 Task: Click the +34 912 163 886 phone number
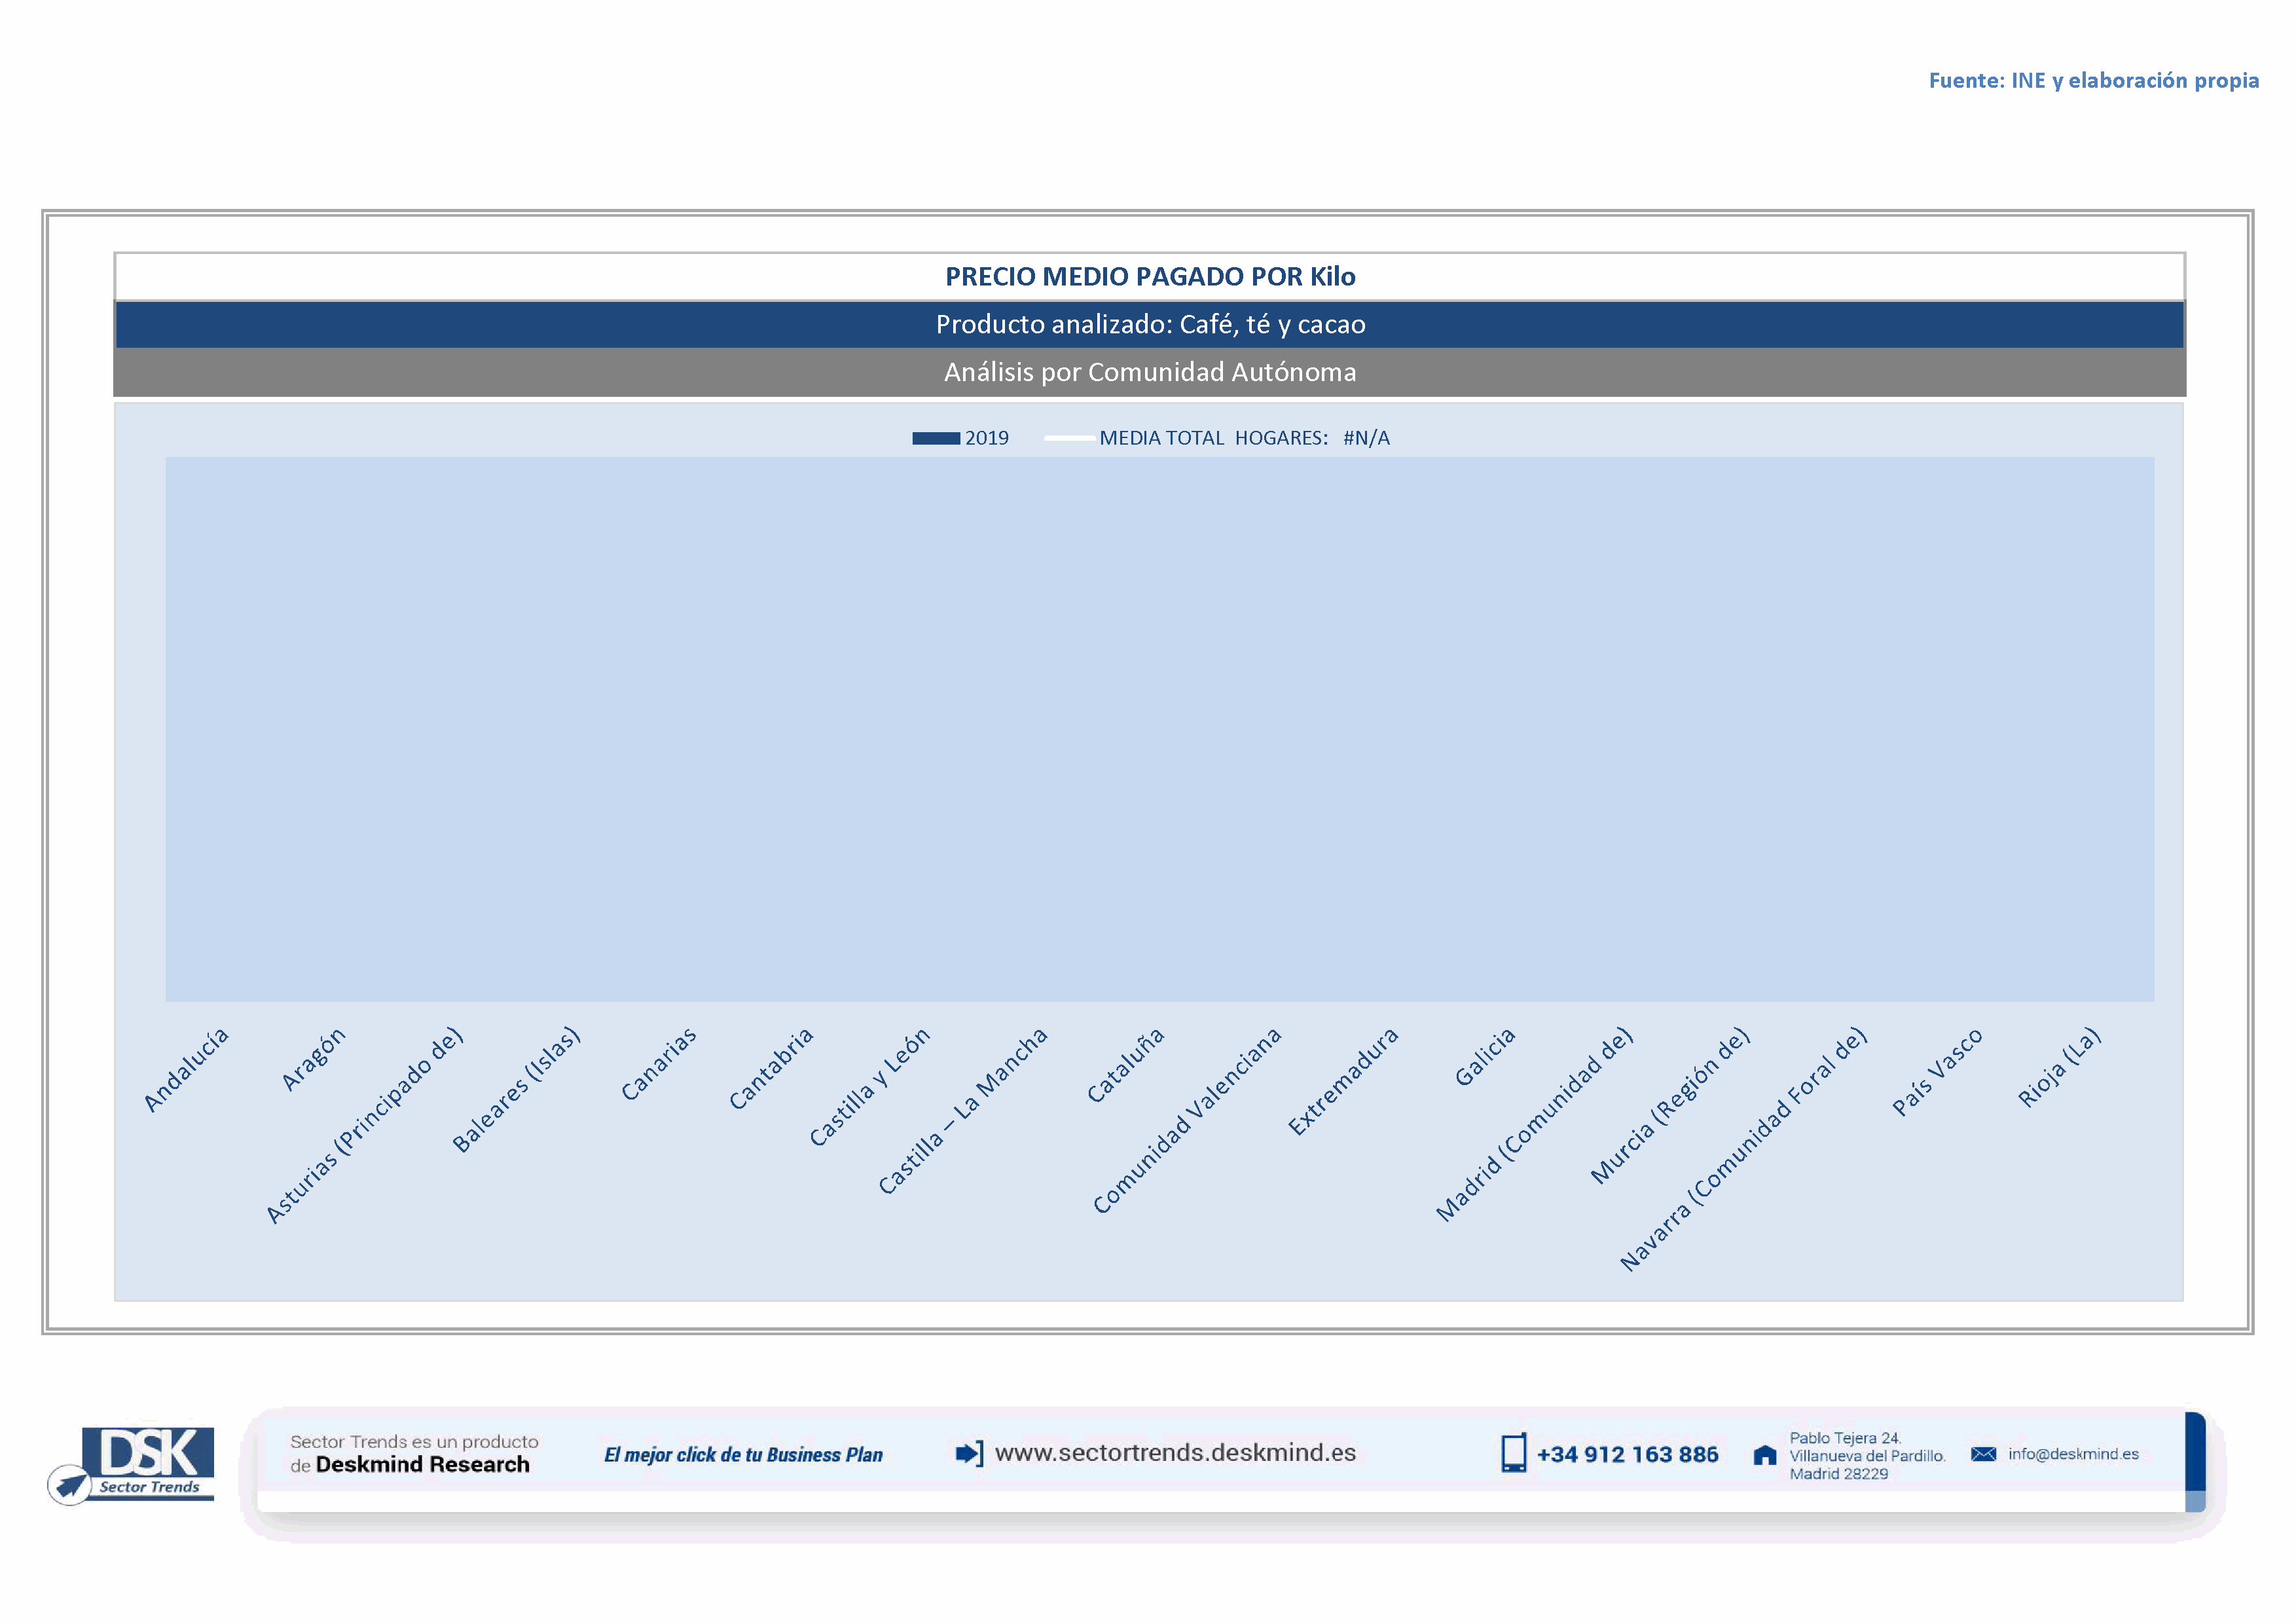pyautogui.click(x=1627, y=1454)
